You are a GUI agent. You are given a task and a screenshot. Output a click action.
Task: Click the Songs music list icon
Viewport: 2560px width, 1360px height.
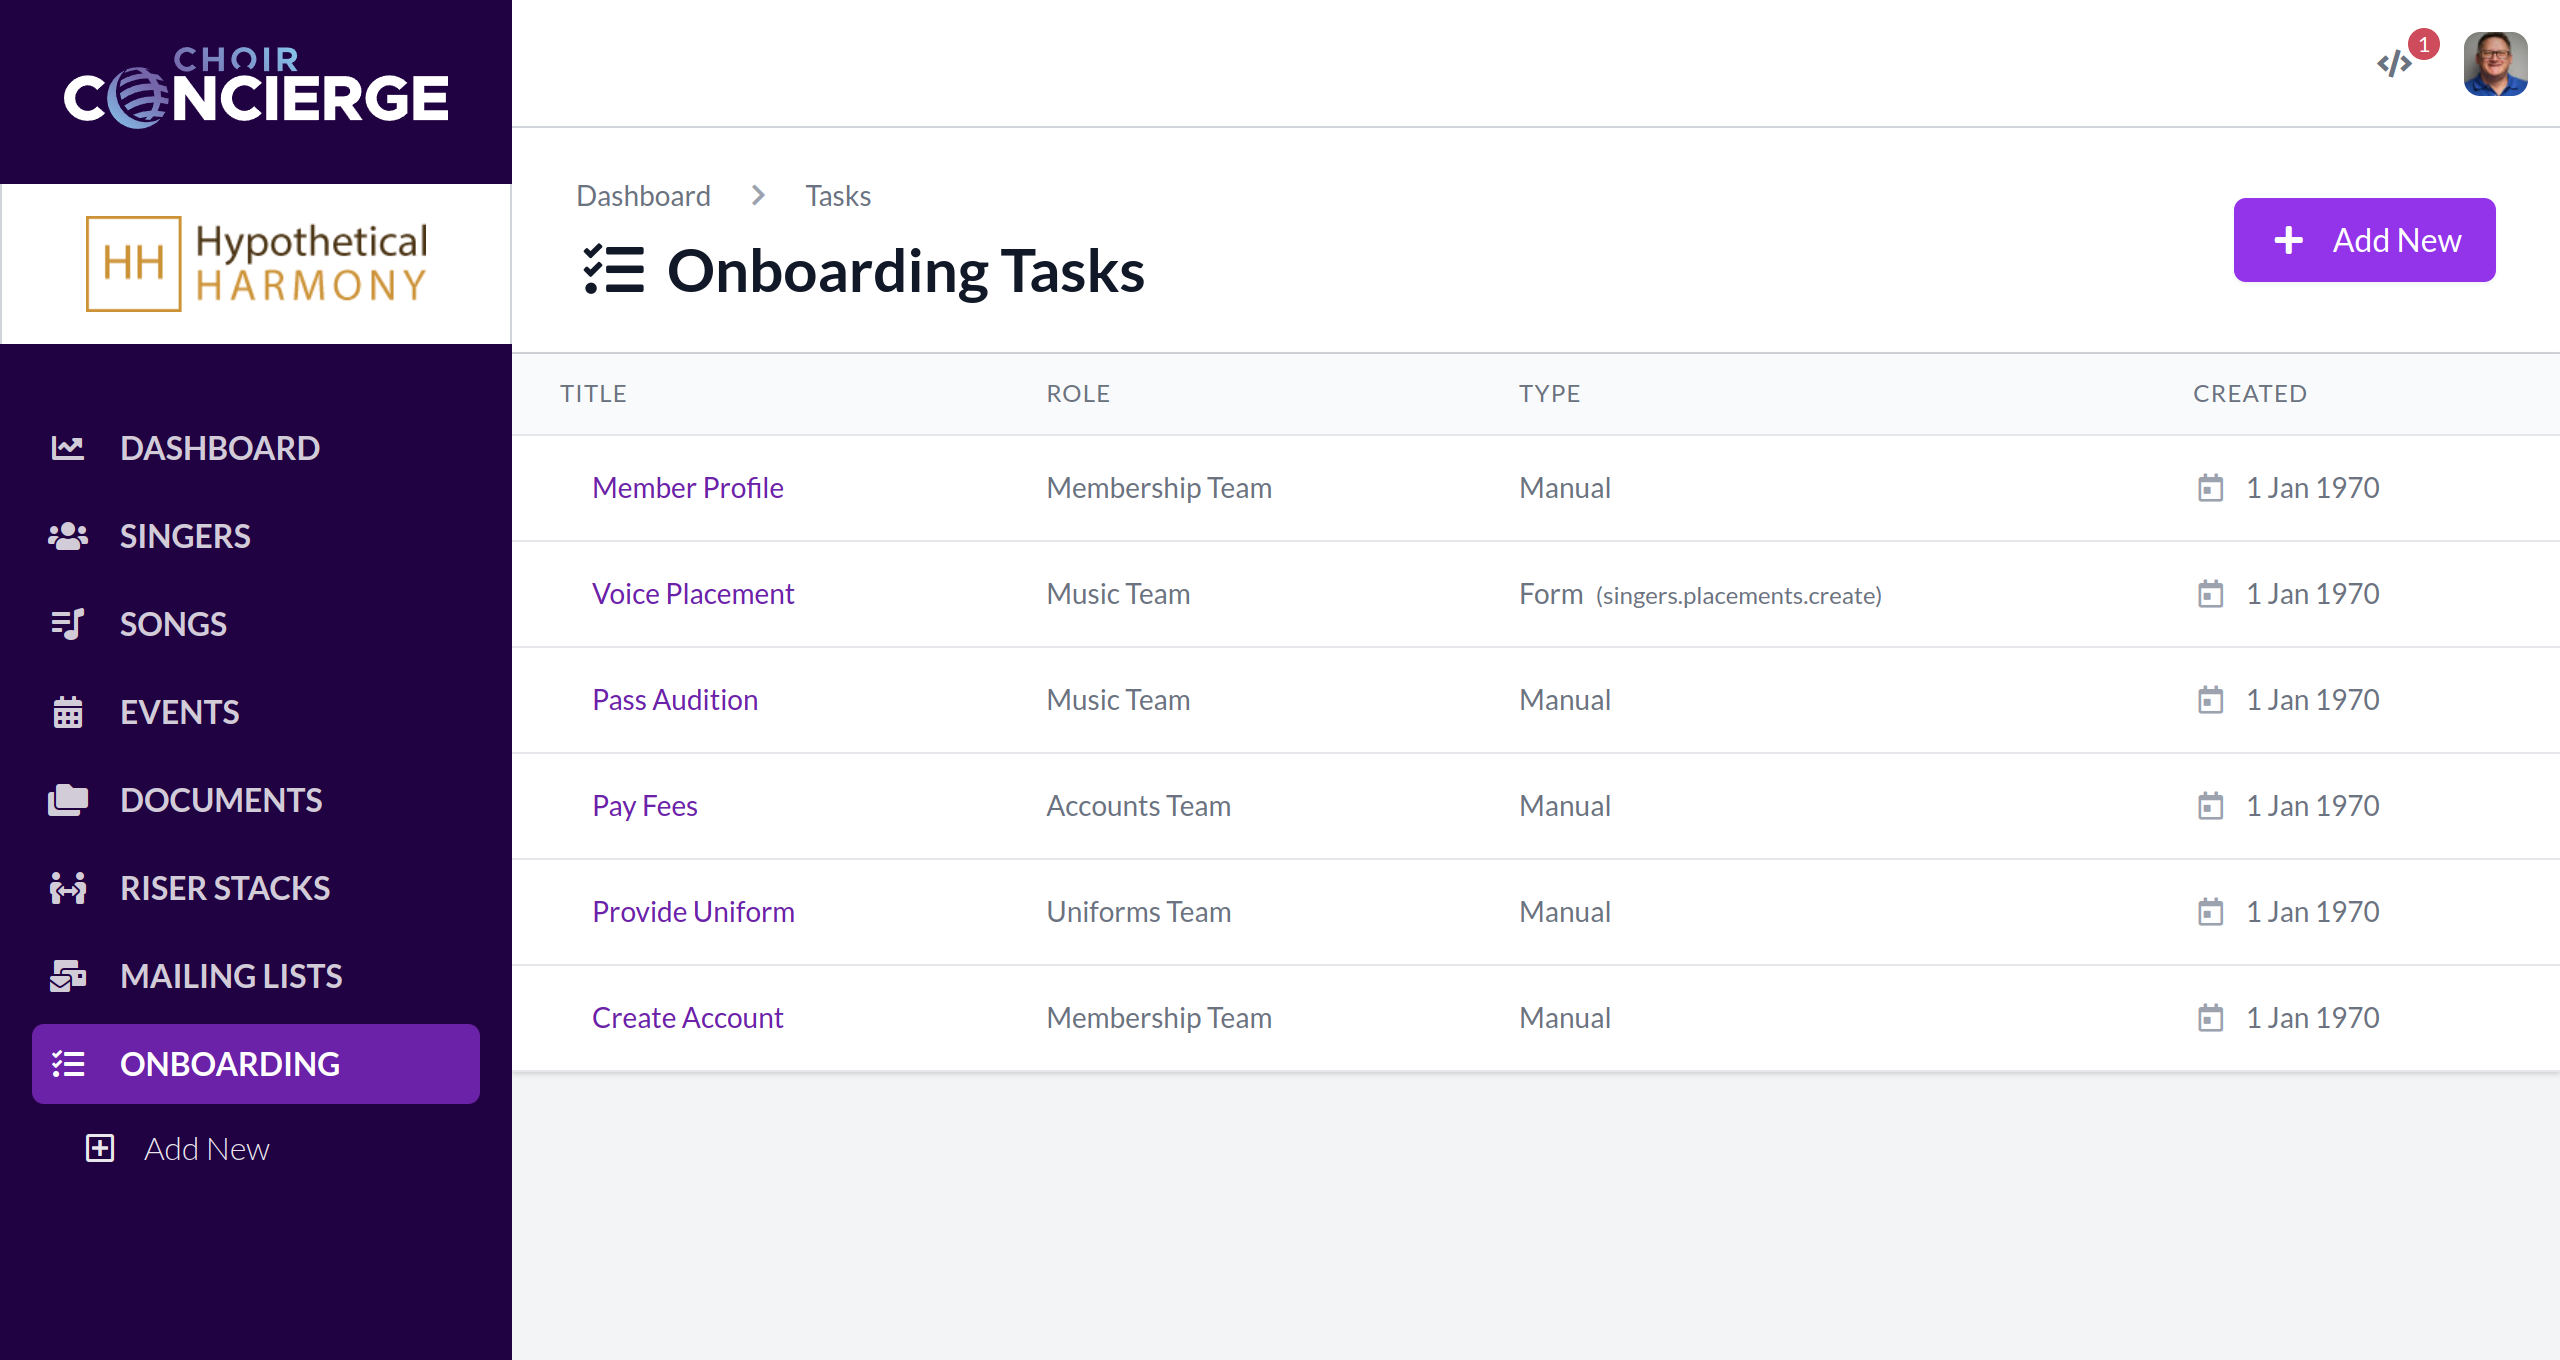coord(68,624)
